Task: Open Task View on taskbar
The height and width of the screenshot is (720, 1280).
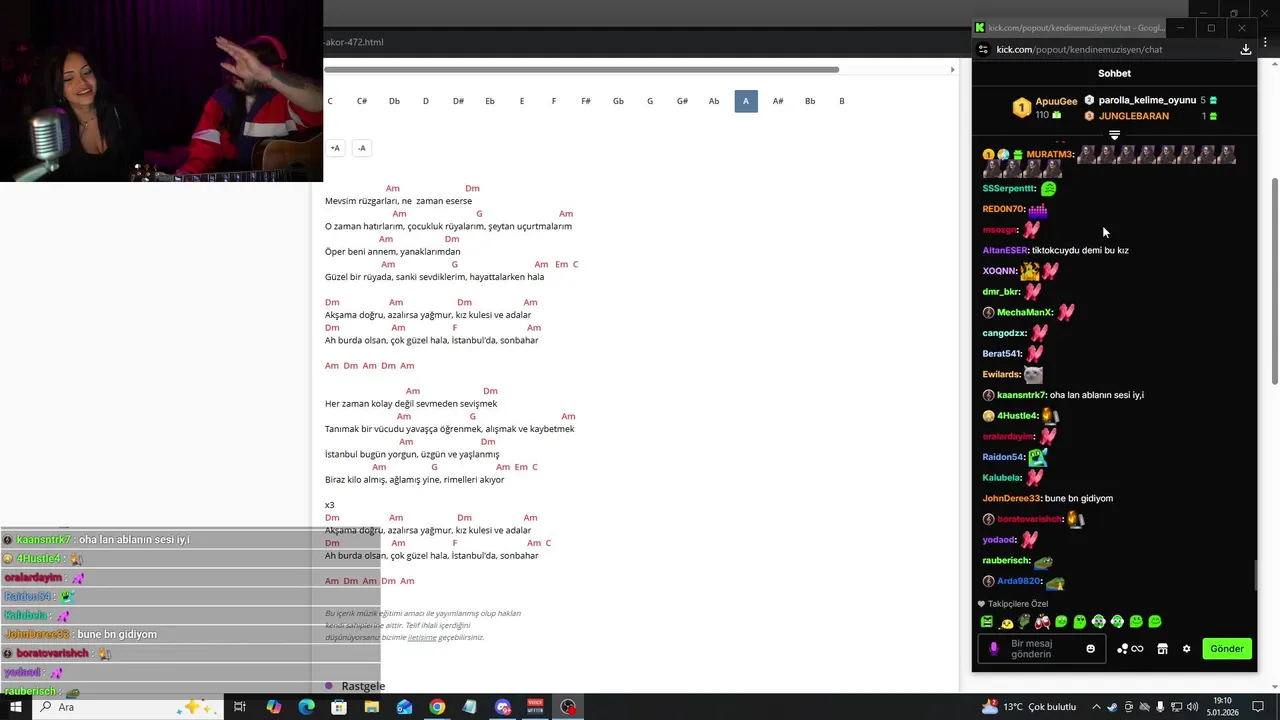Action: click(x=240, y=707)
